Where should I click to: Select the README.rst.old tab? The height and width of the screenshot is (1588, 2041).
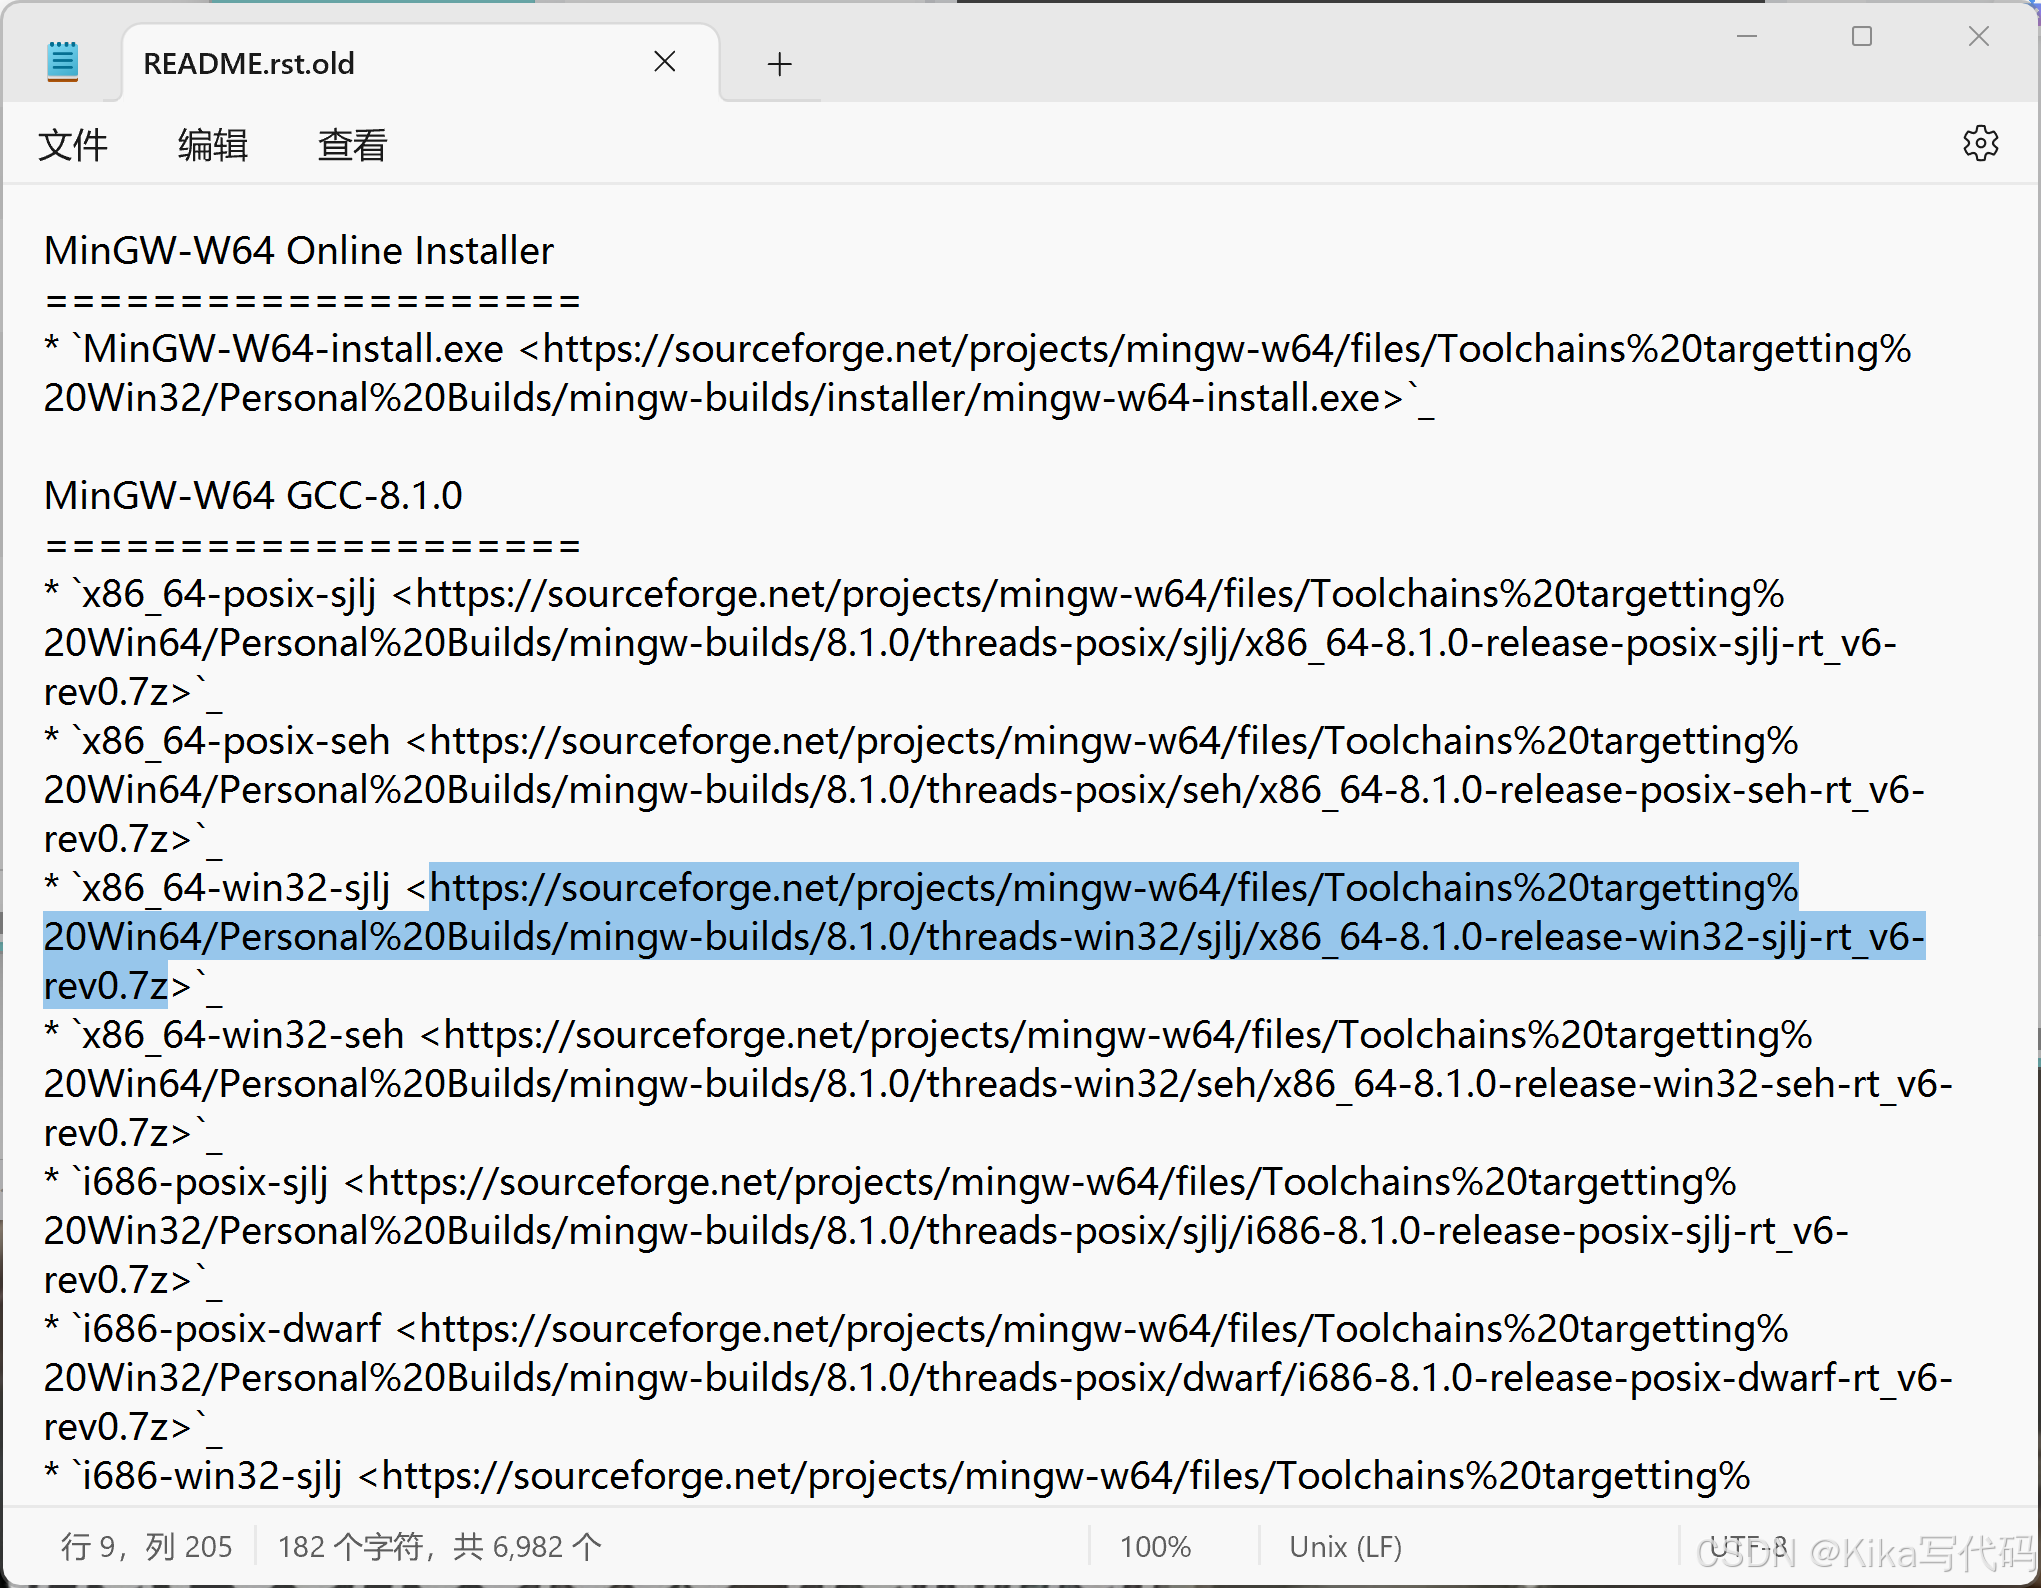tap(250, 64)
